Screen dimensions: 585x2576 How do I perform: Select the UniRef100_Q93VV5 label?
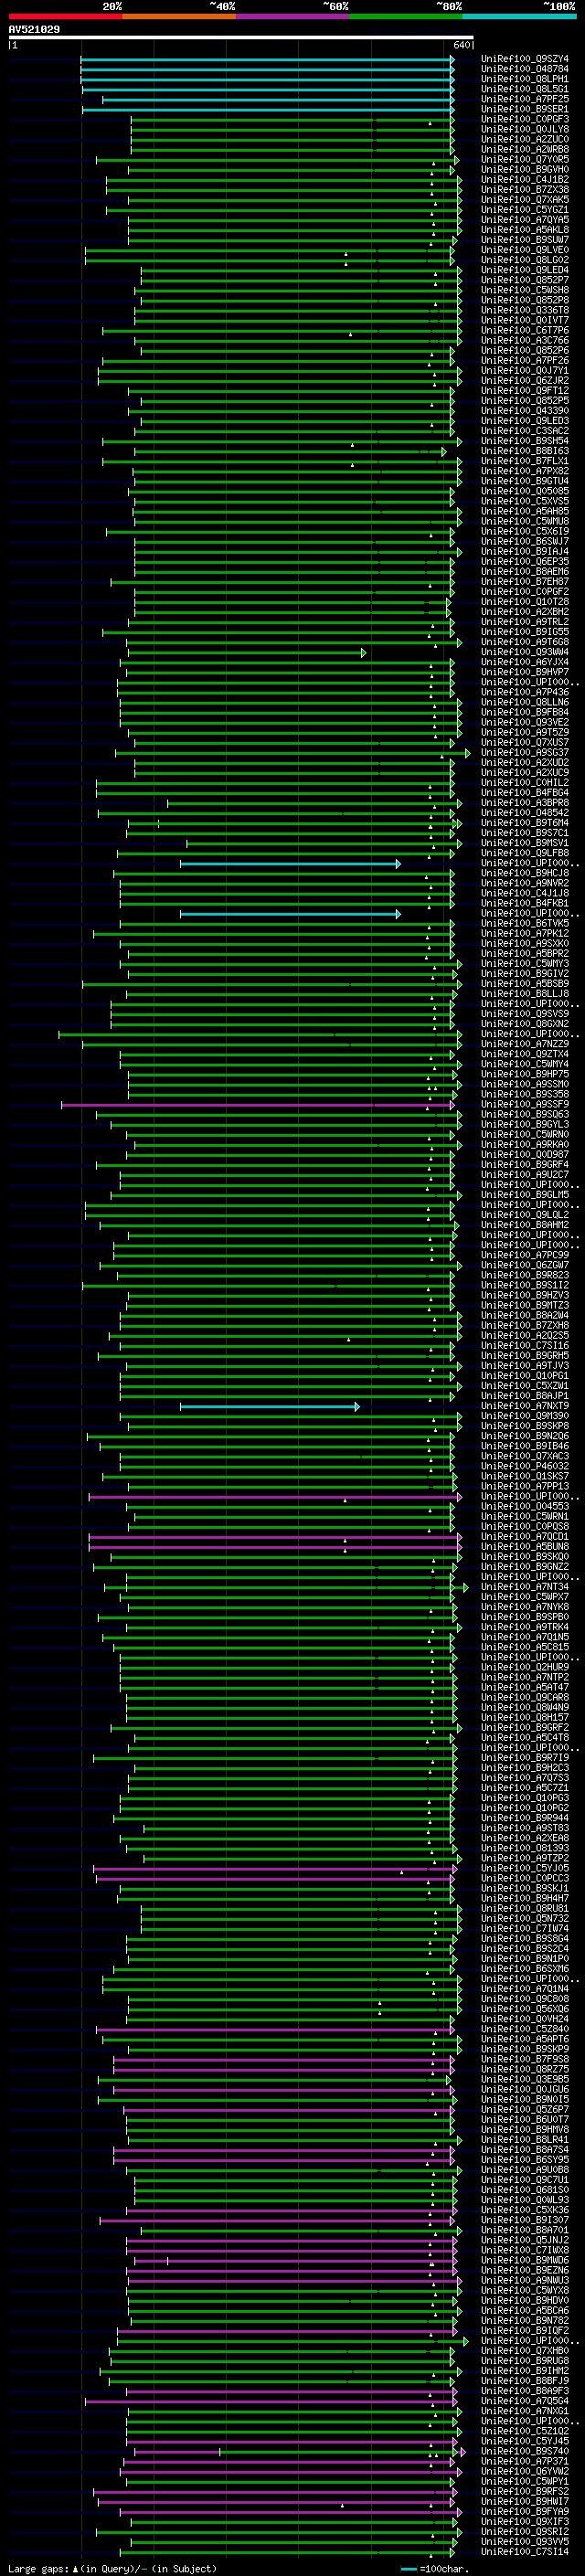525,2543
